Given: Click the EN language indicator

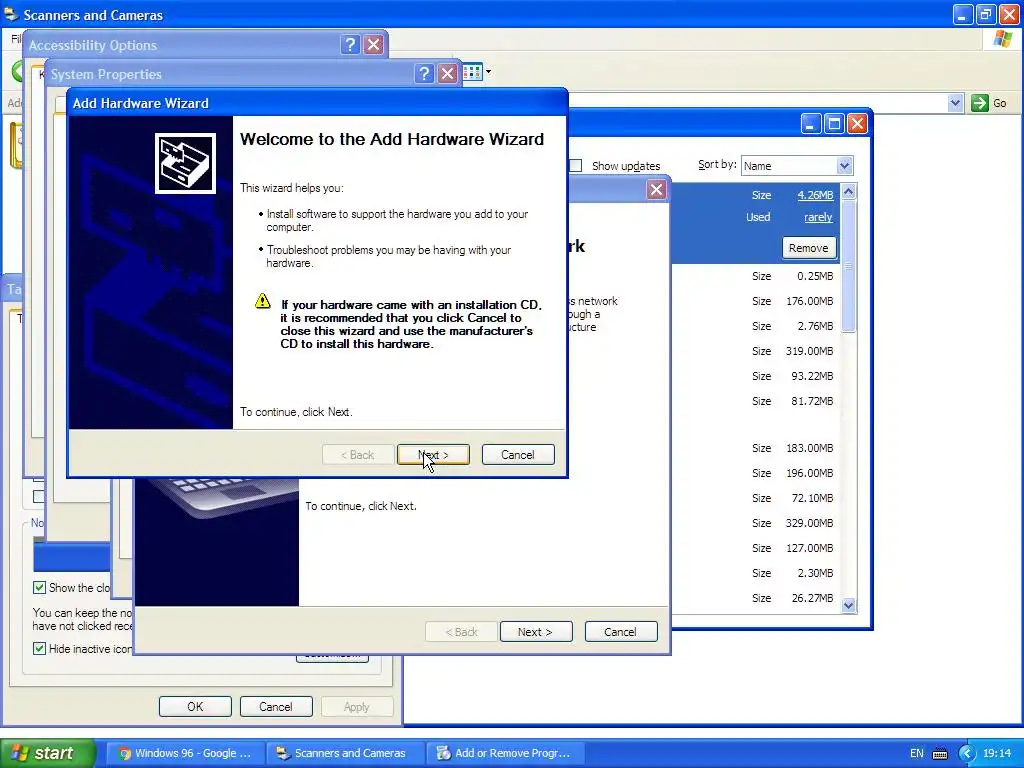Looking at the screenshot, I should coord(917,754).
